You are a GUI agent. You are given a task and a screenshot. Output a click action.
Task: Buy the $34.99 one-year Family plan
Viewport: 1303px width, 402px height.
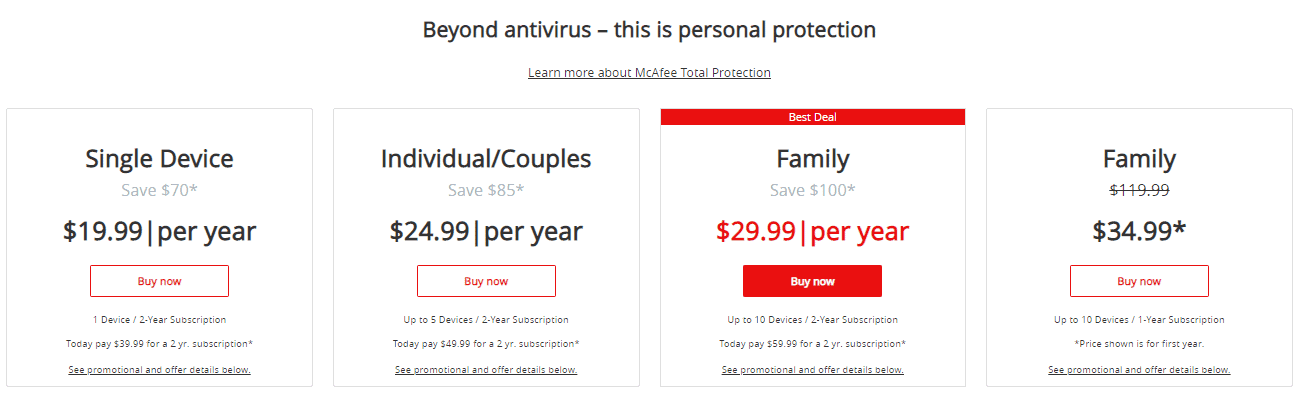(1139, 281)
